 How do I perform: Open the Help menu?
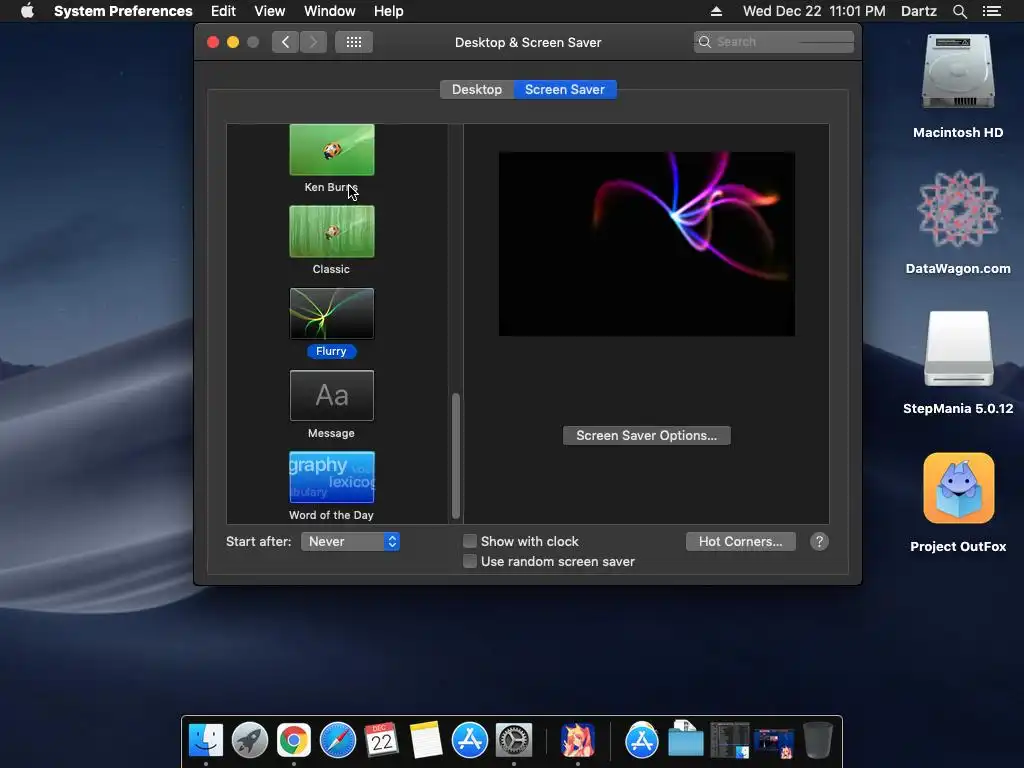point(388,11)
